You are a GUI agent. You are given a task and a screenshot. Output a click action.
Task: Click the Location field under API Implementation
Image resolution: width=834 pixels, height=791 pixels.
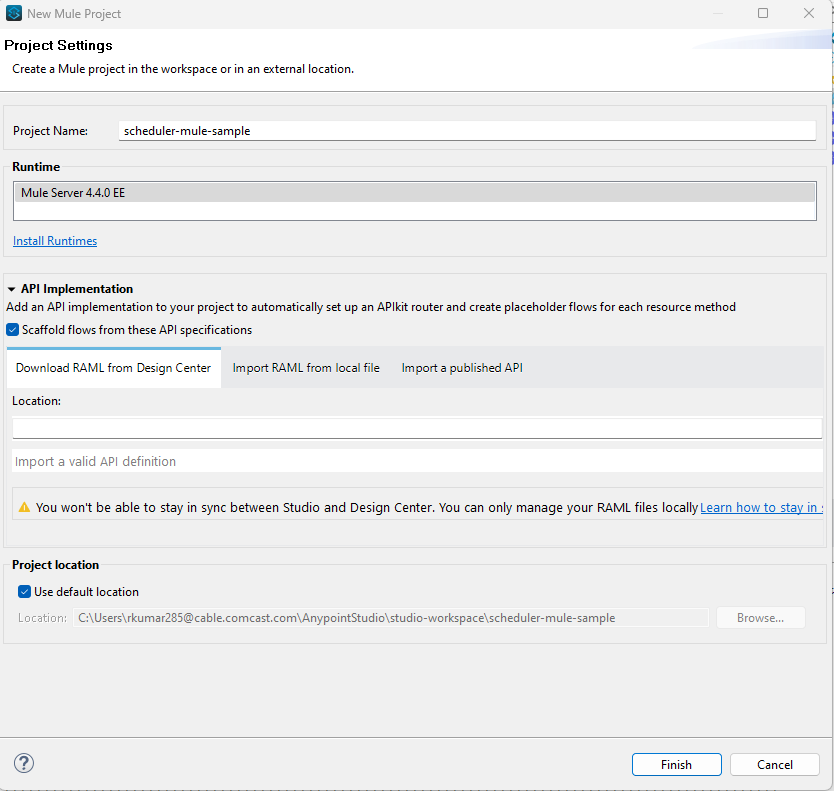[x=417, y=427]
